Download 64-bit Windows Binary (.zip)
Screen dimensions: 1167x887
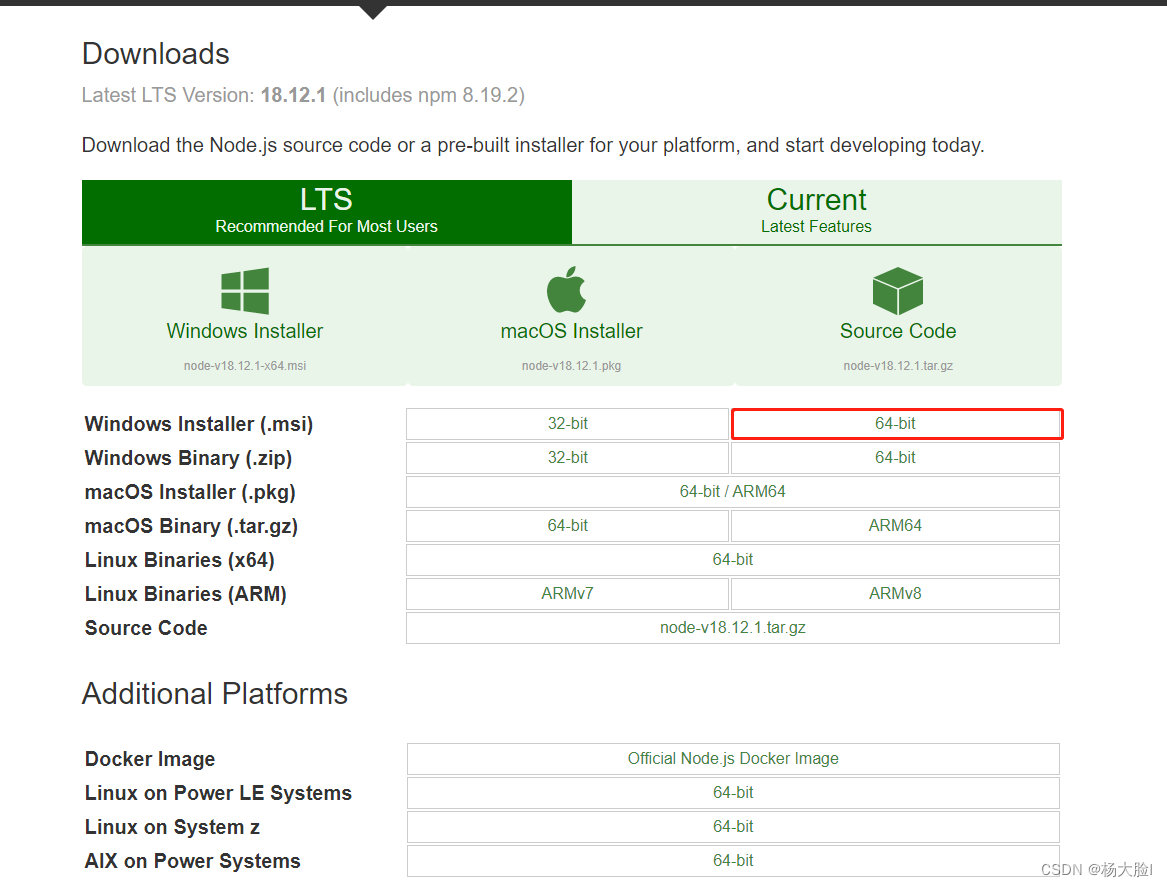pos(895,458)
